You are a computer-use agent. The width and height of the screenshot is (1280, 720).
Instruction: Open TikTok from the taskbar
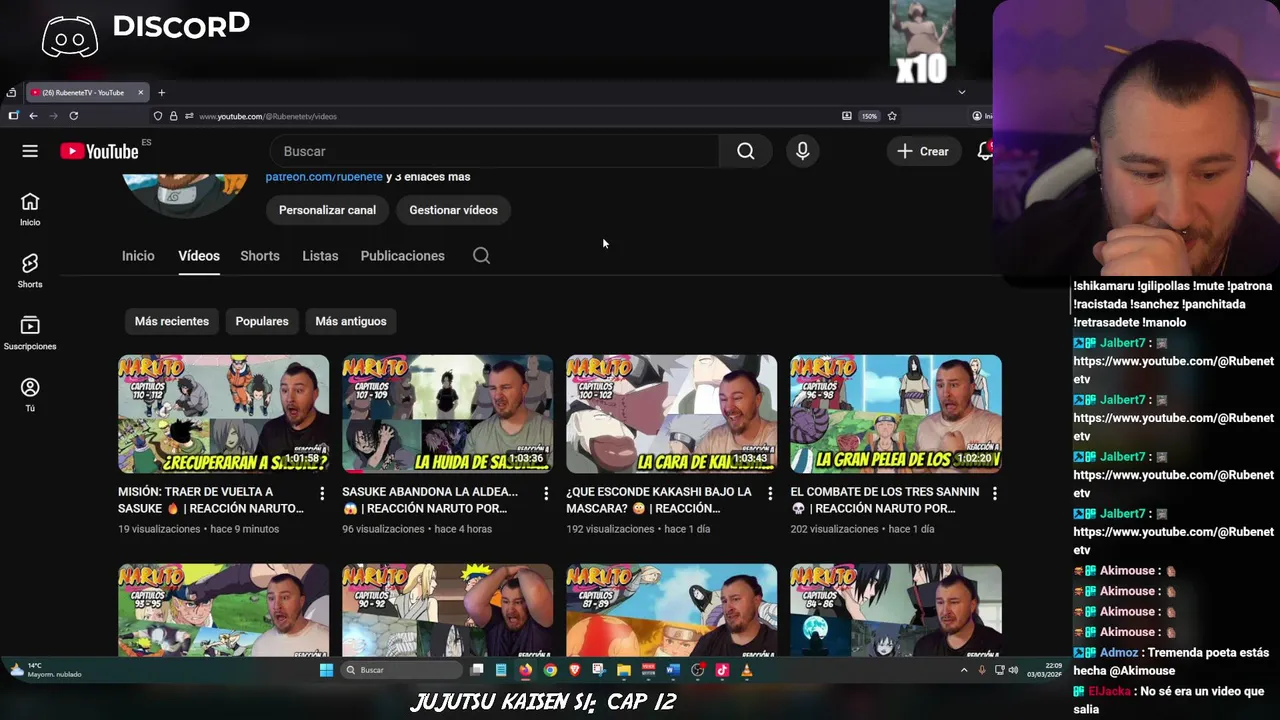tap(722, 670)
